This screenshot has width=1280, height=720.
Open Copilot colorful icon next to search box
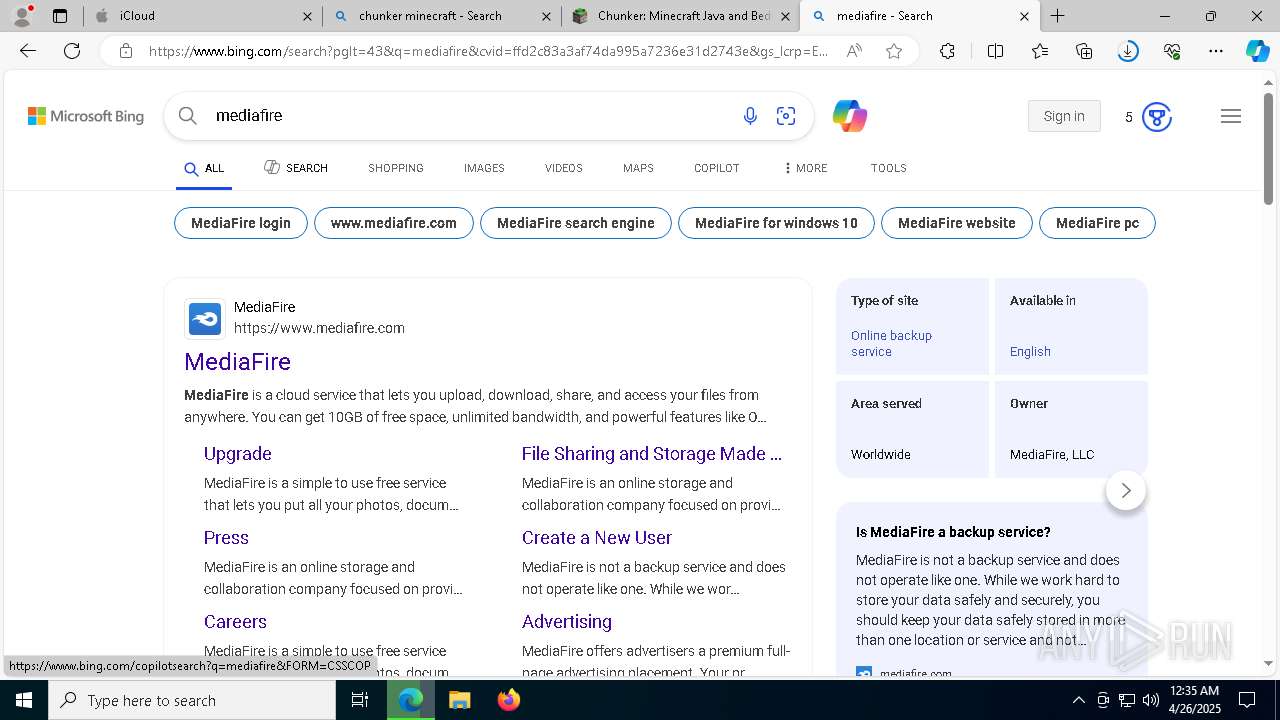[x=849, y=116]
